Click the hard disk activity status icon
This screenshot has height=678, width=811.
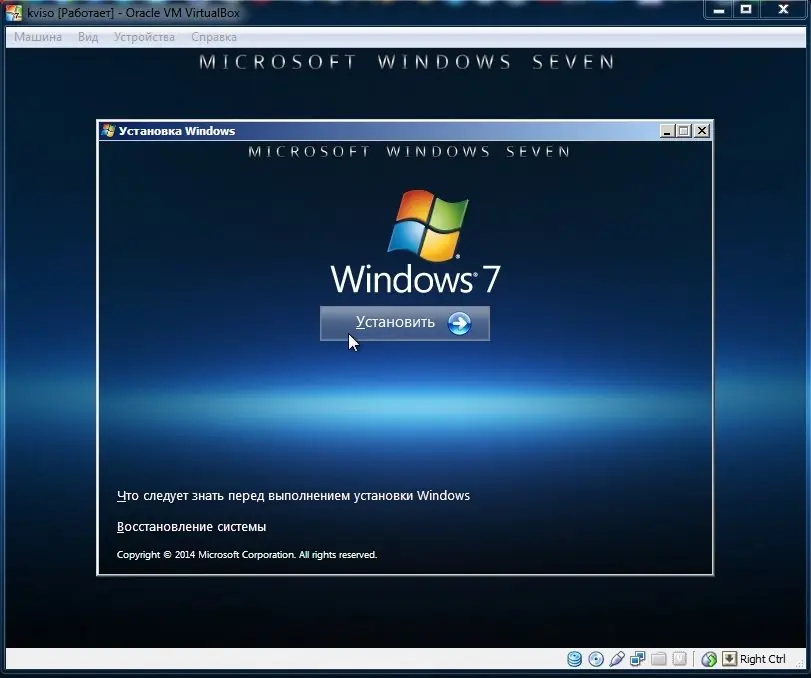pyautogui.click(x=574, y=659)
